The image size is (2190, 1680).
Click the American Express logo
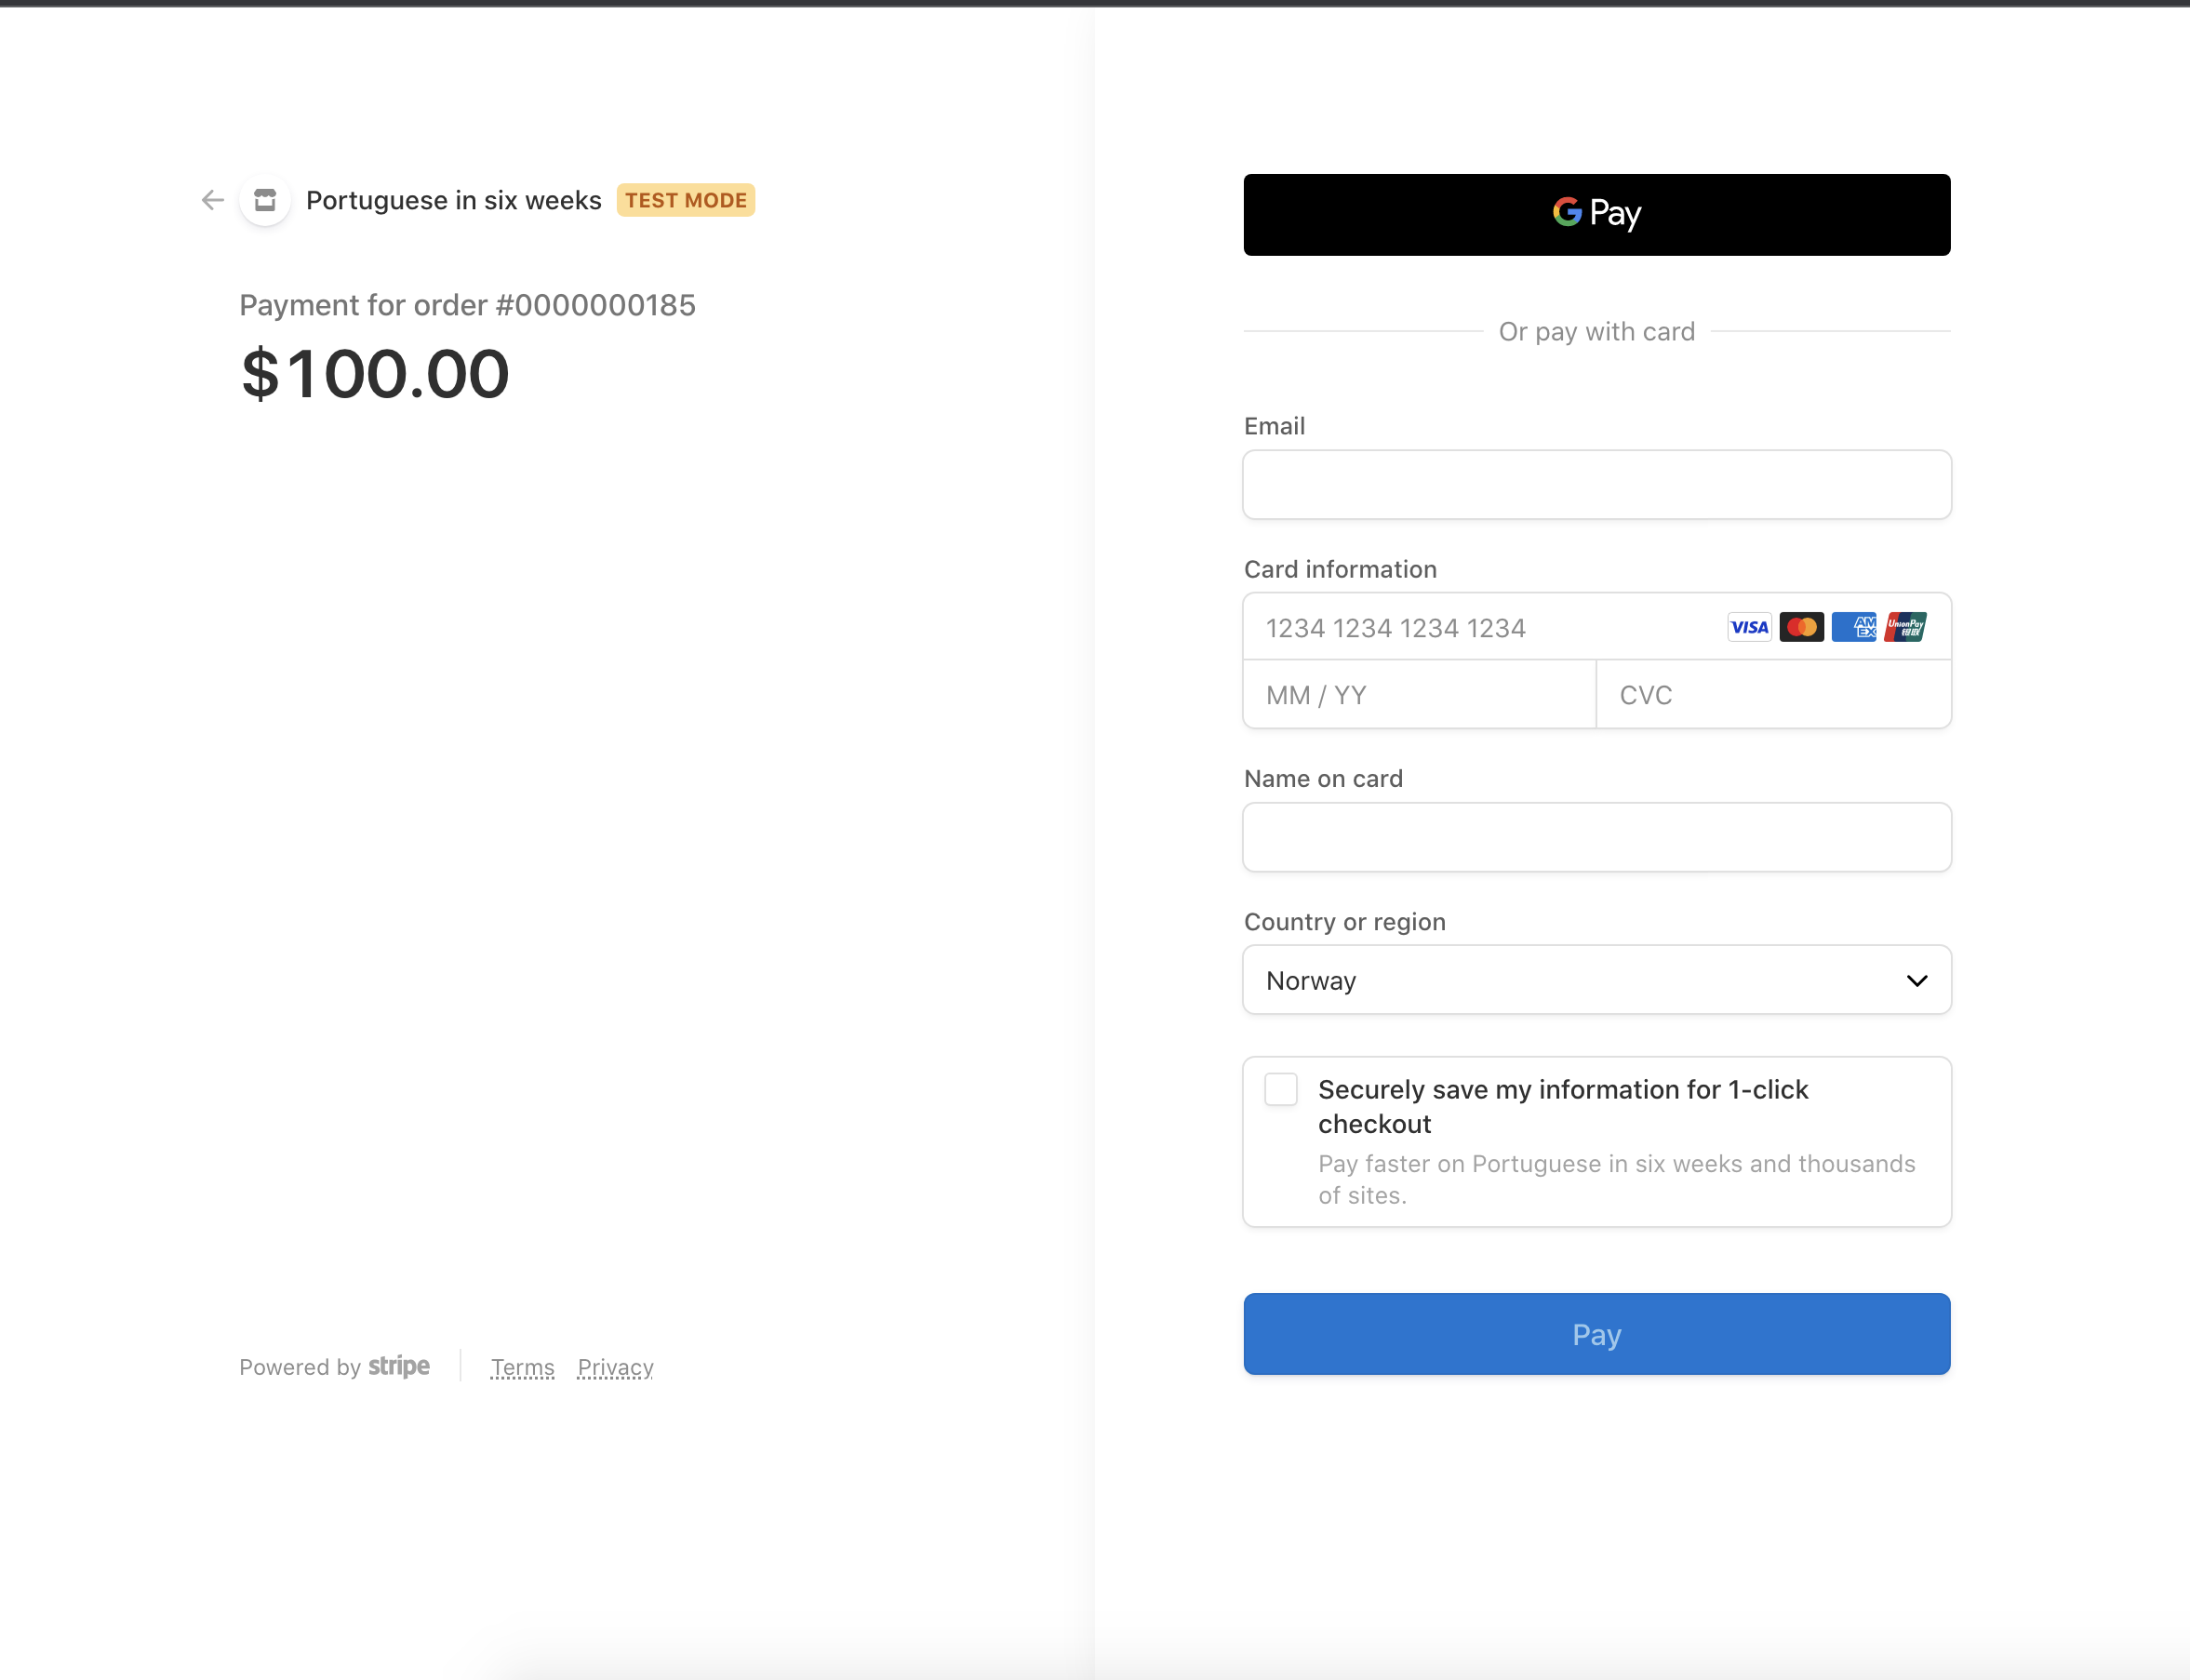[1853, 627]
